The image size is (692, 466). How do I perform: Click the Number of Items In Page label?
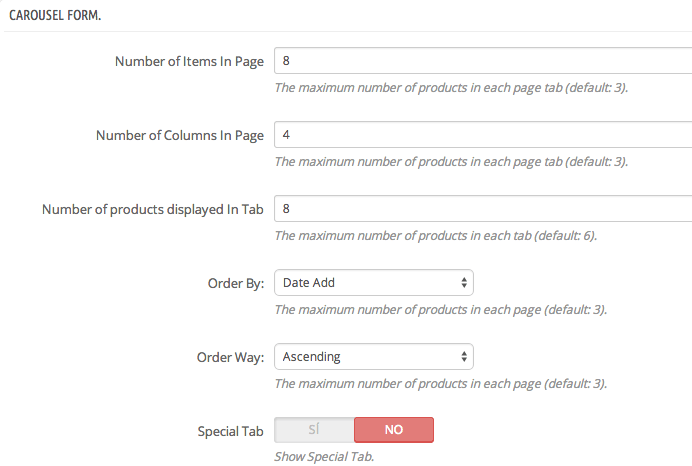[189, 61]
